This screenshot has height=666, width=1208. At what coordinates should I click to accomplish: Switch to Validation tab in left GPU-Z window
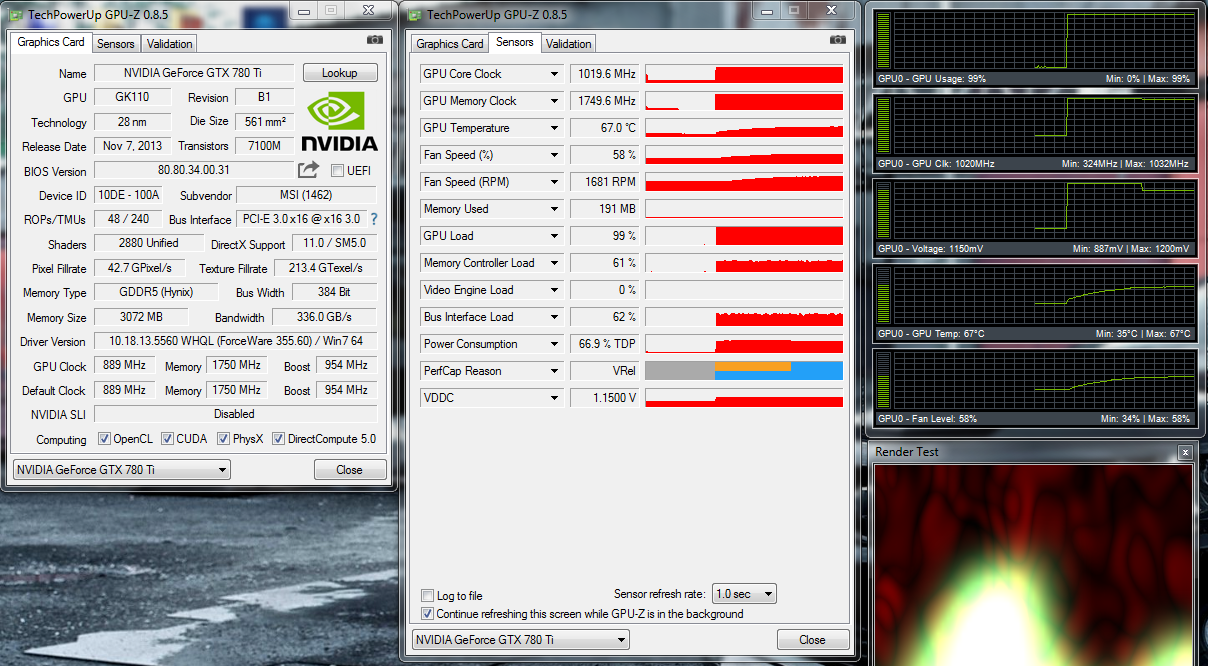click(x=169, y=44)
